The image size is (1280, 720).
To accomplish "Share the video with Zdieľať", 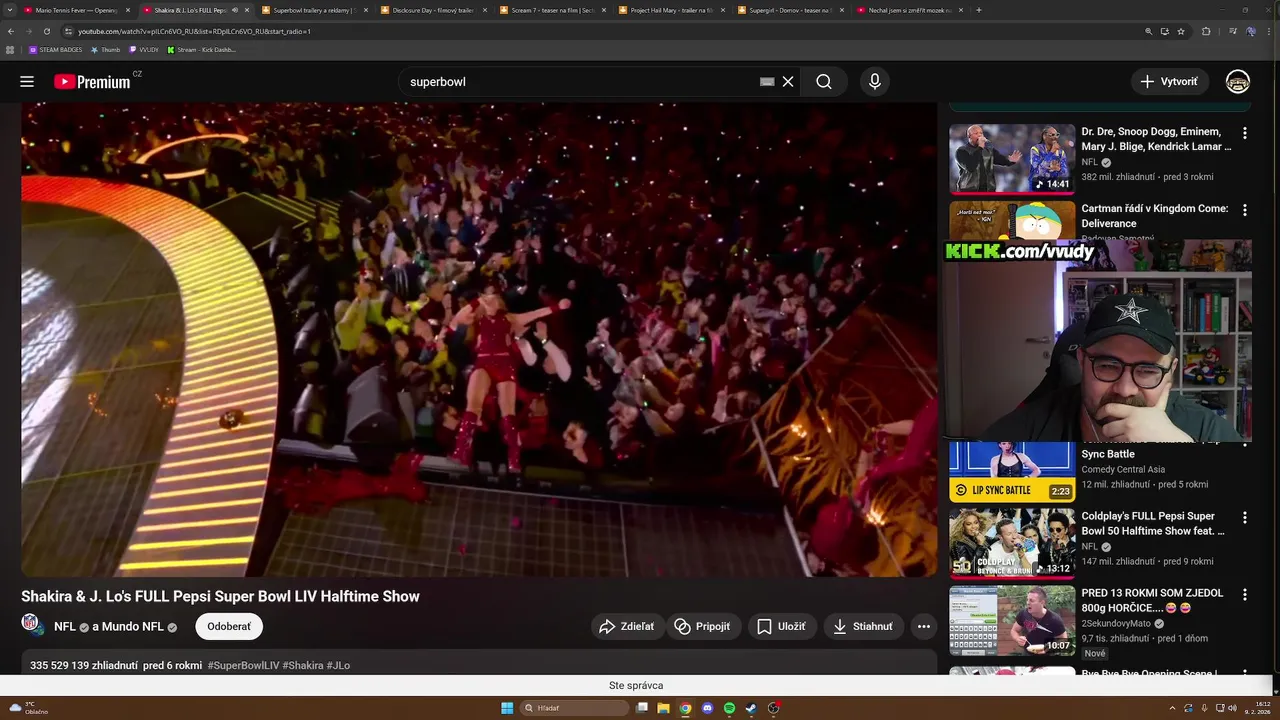I will point(626,627).
